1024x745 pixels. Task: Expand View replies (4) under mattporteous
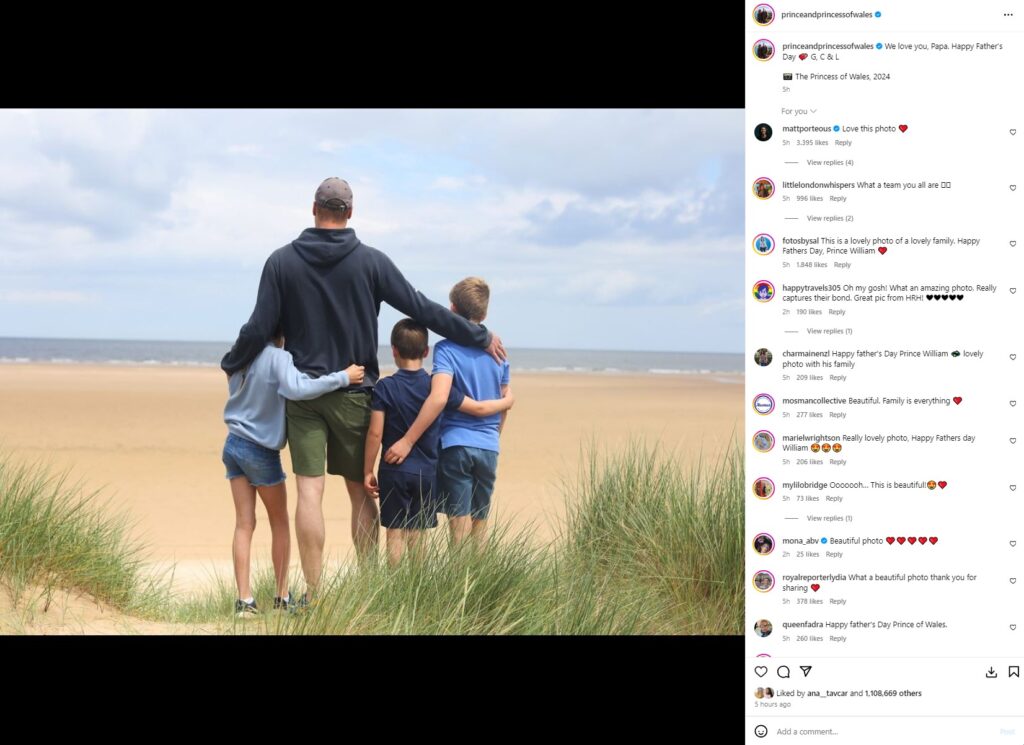(829, 162)
